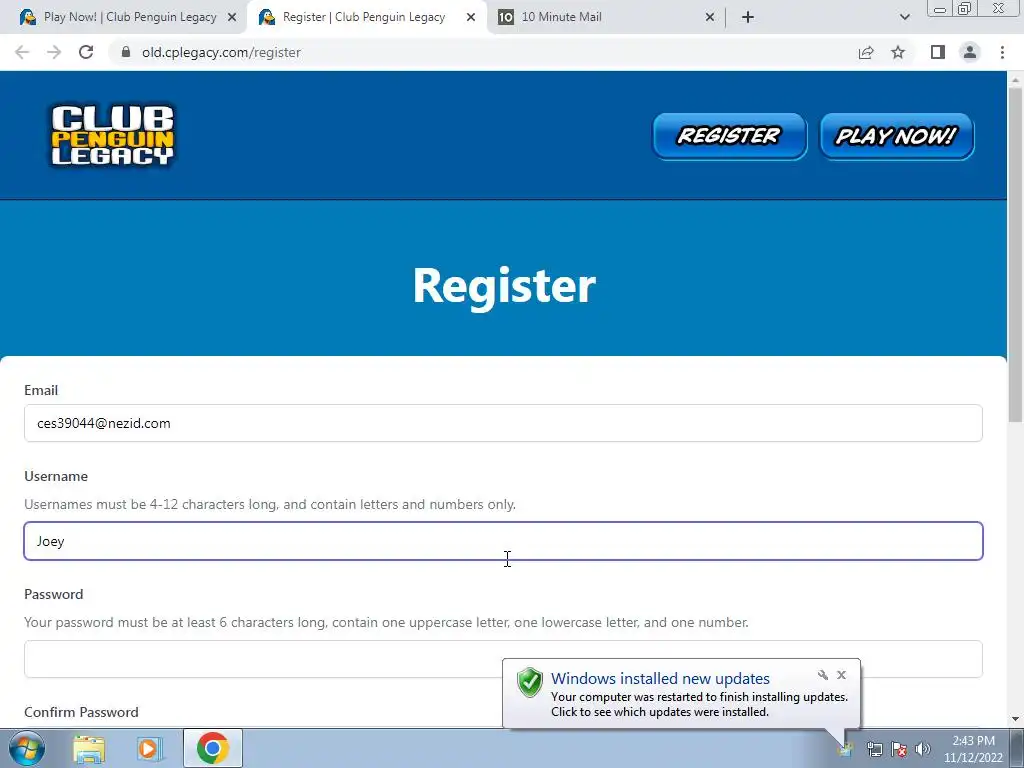Click the scrollbar down arrow

1016,719
